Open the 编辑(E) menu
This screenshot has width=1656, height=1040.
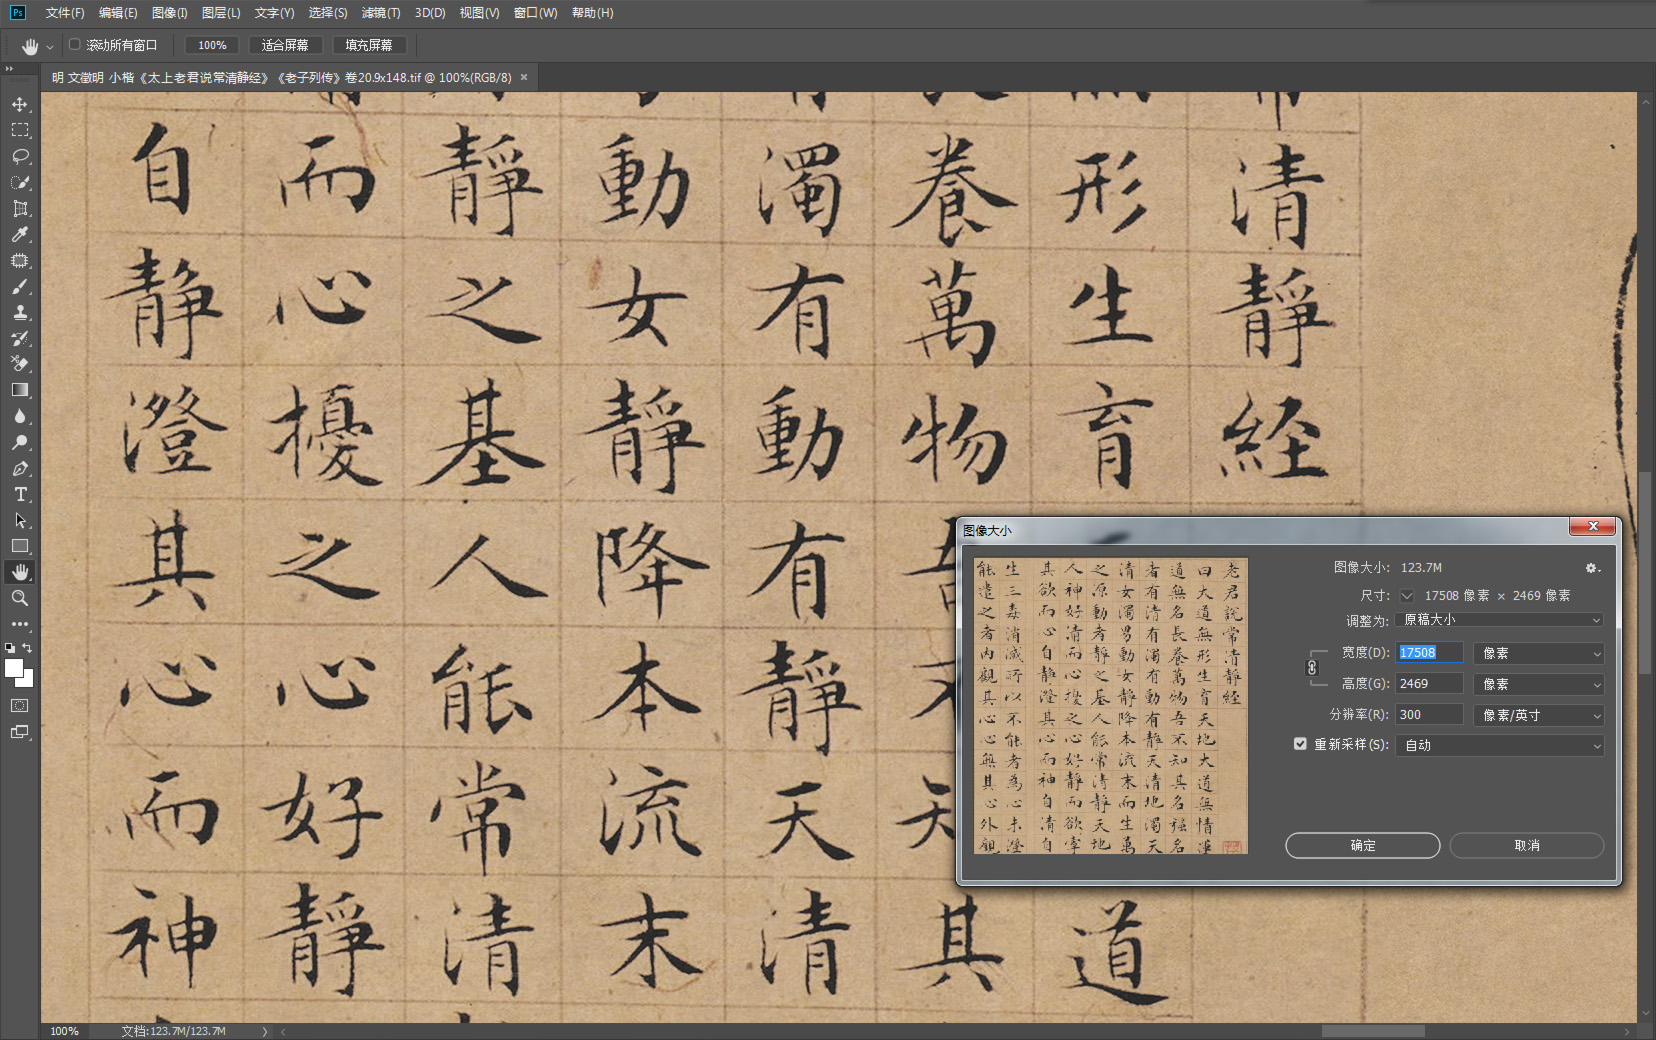[x=118, y=13]
